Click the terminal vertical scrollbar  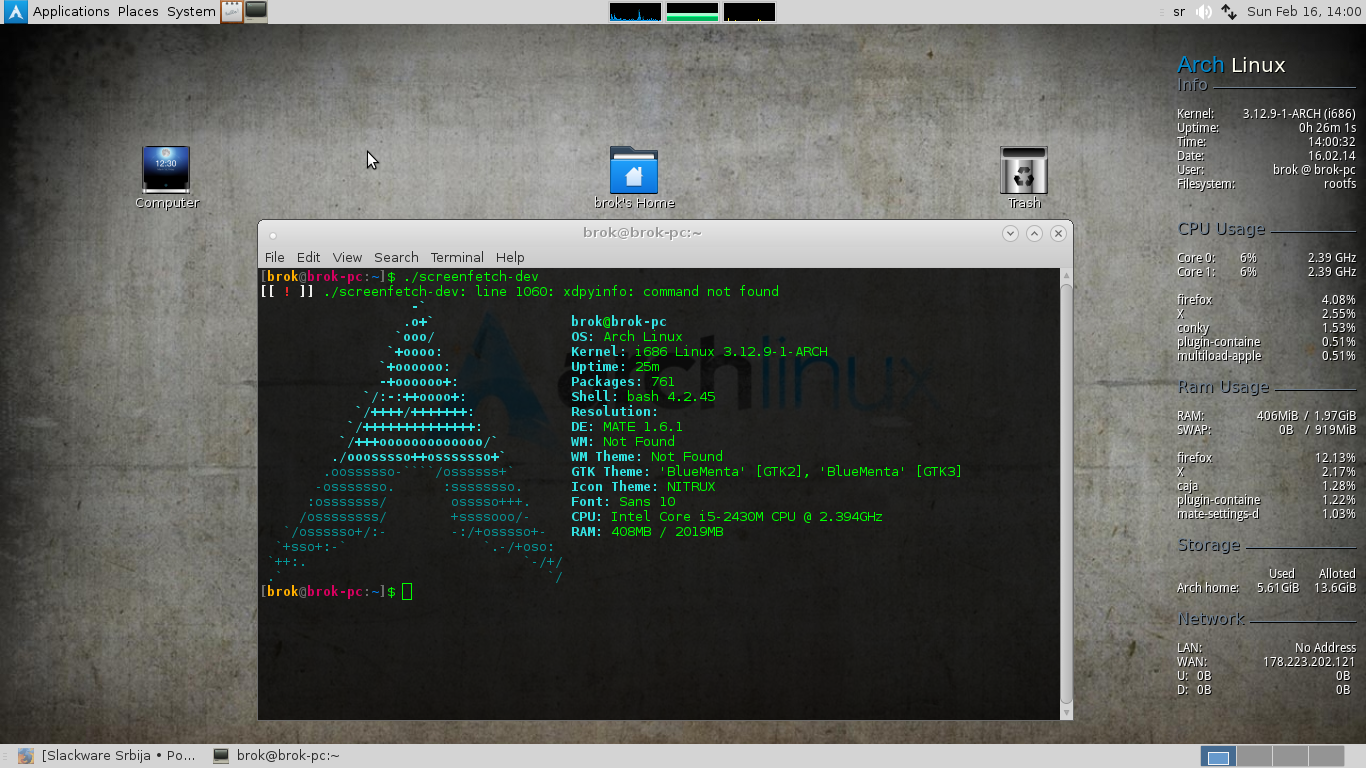[x=1066, y=493]
